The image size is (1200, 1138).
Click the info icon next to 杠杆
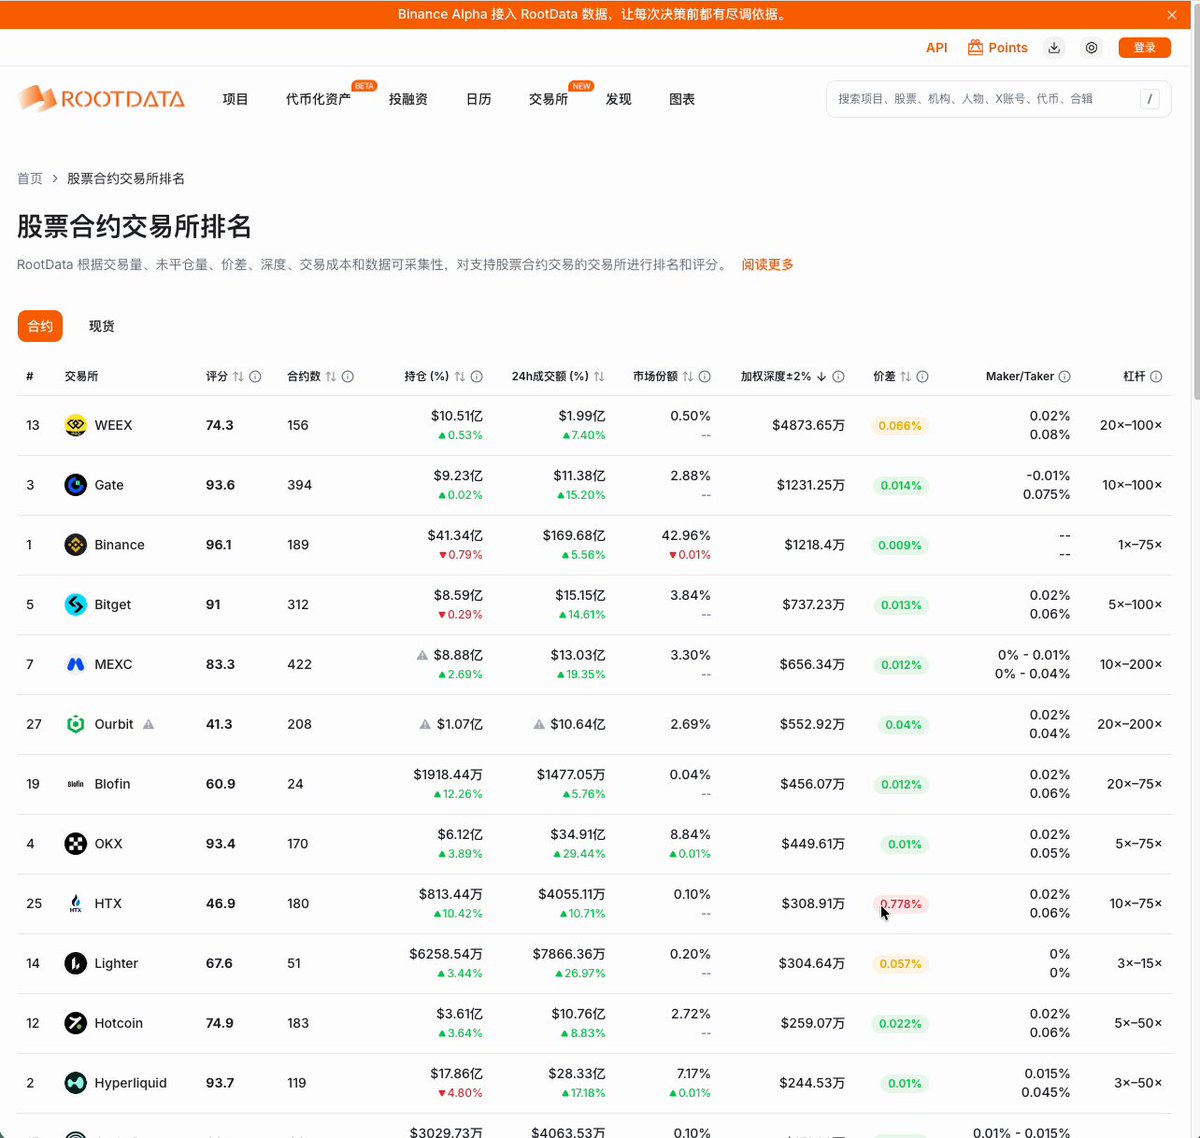1156,377
